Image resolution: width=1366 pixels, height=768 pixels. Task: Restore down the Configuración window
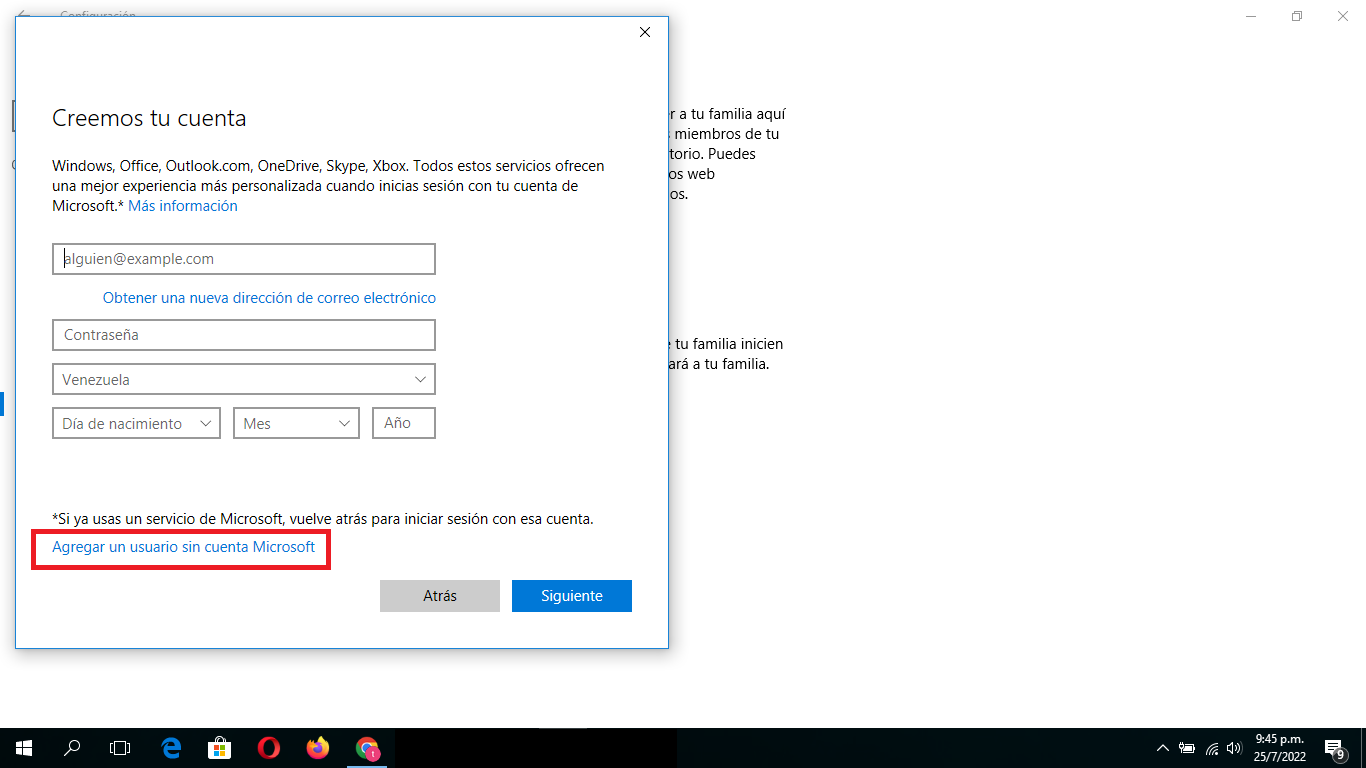[x=1297, y=16]
